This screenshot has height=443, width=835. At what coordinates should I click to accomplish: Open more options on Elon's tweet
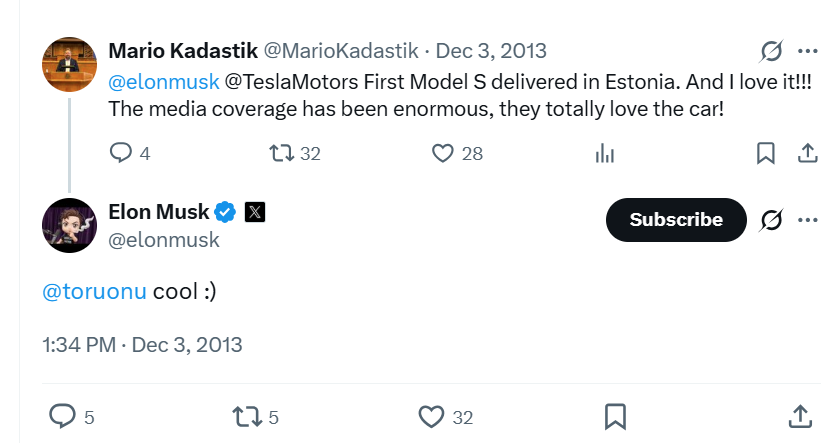pyautogui.click(x=807, y=220)
